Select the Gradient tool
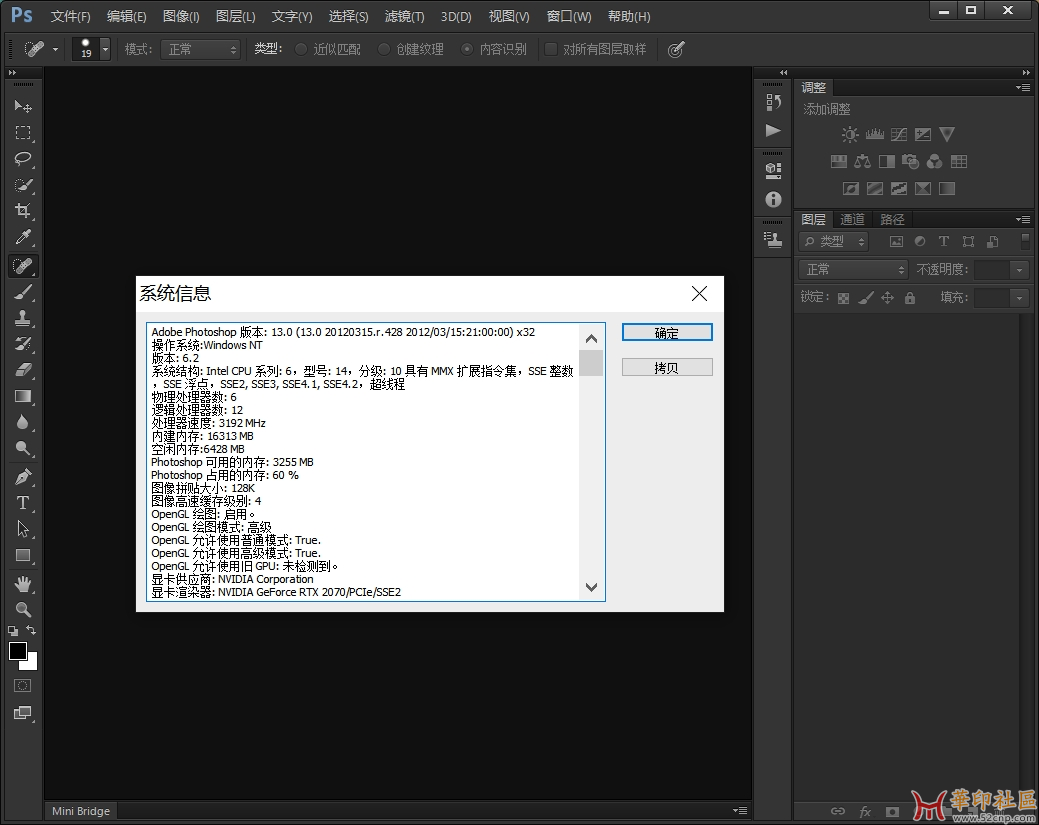1039x825 pixels. point(23,396)
